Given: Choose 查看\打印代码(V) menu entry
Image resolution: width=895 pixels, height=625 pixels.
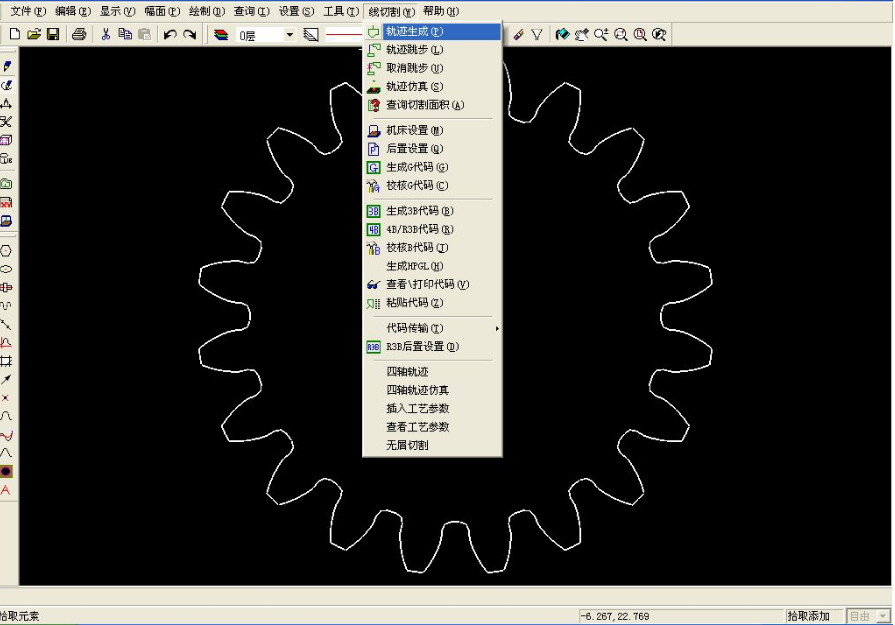Looking at the screenshot, I should [x=432, y=284].
